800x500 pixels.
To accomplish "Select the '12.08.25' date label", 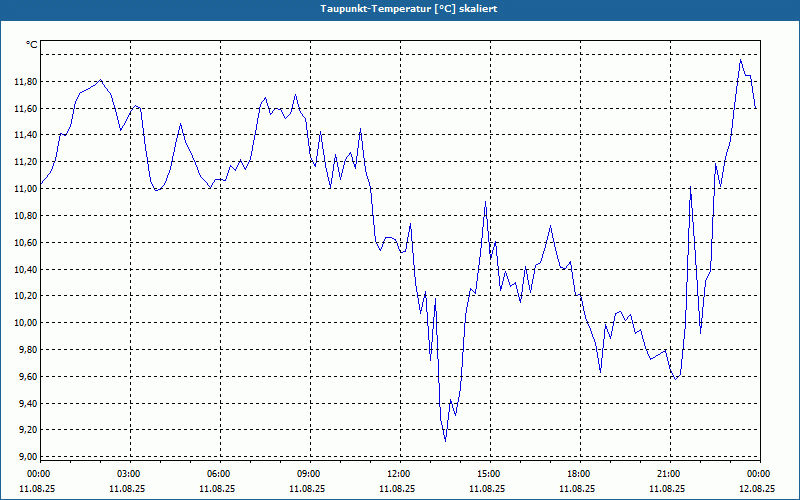I will click(x=759, y=488).
